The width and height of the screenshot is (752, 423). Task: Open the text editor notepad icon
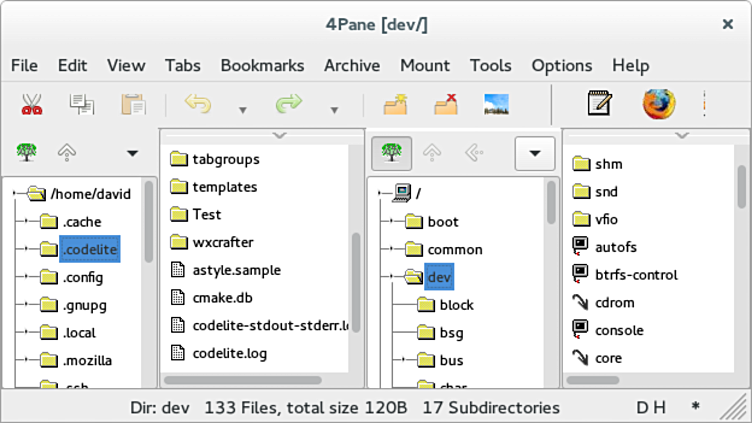tap(599, 104)
